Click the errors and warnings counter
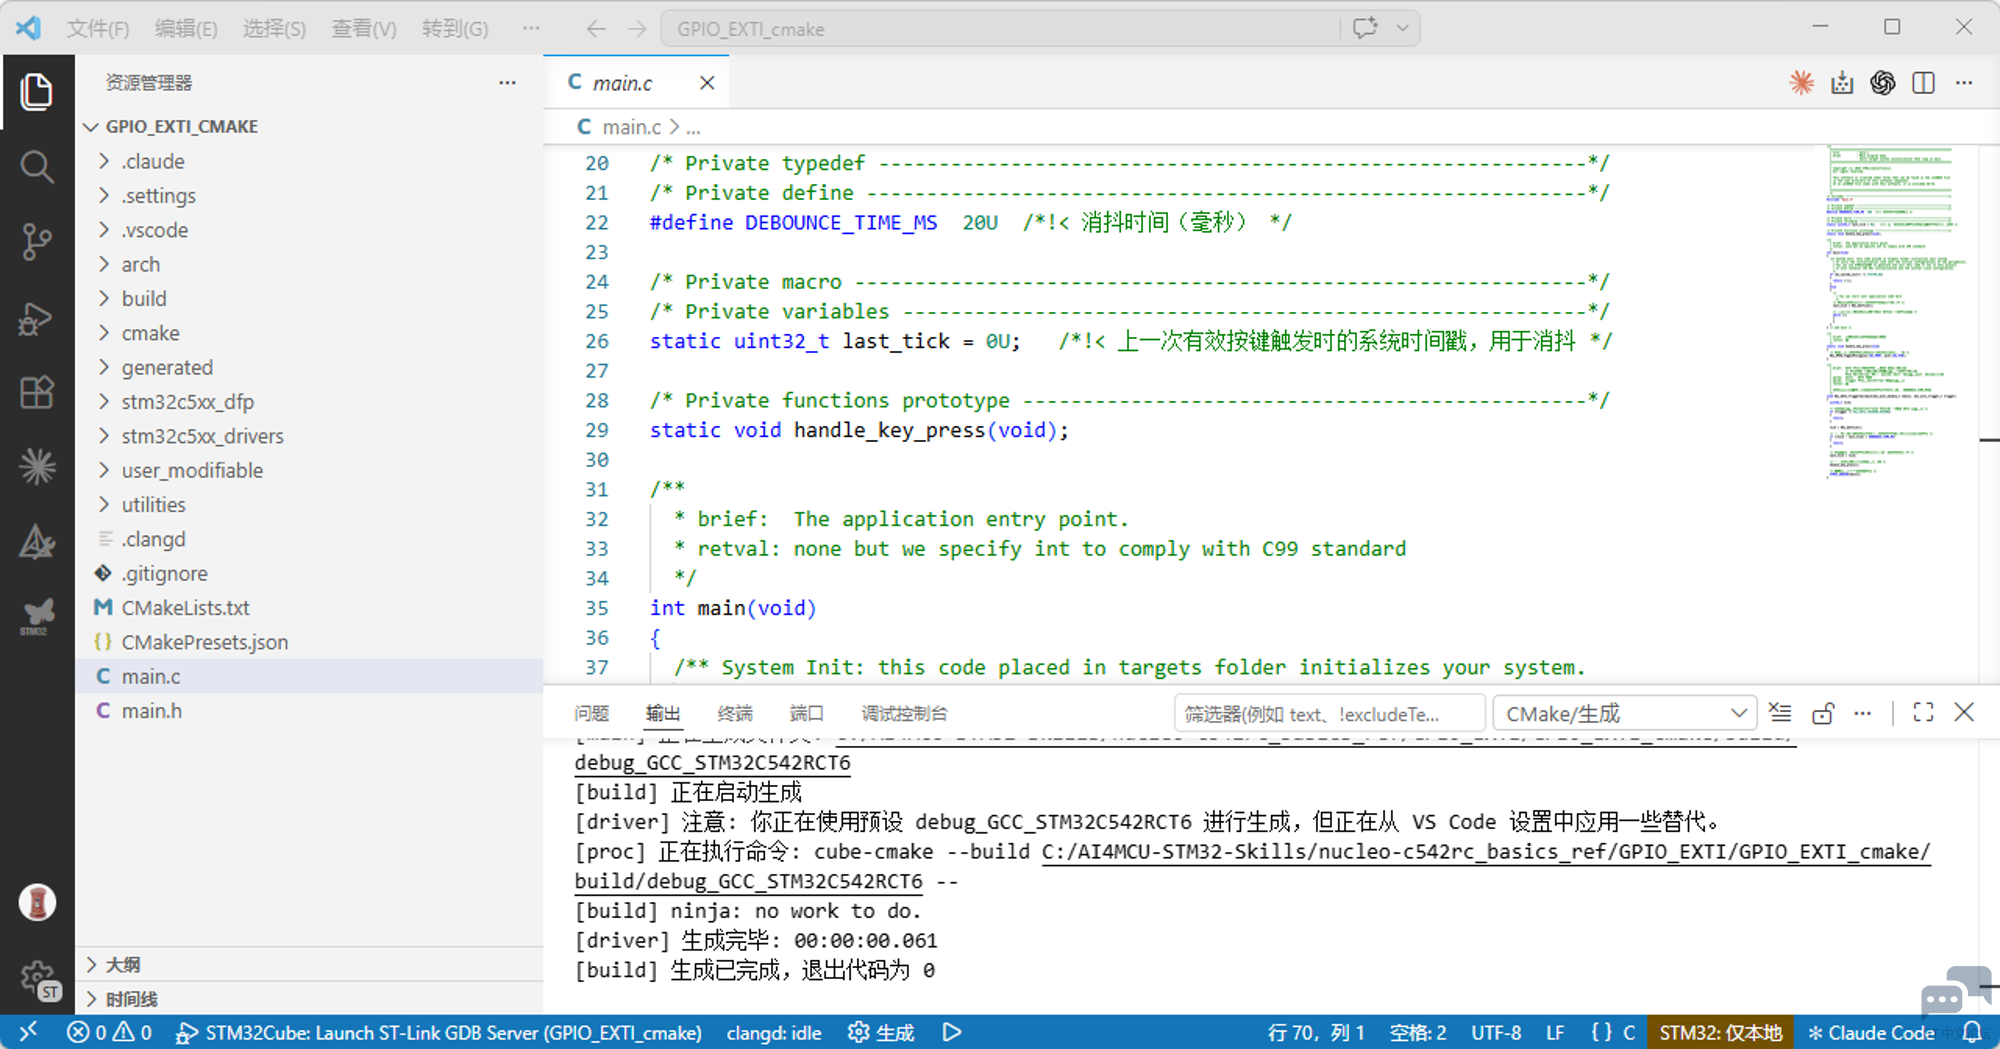Viewport: 2000px width, 1049px height. click(x=110, y=1032)
